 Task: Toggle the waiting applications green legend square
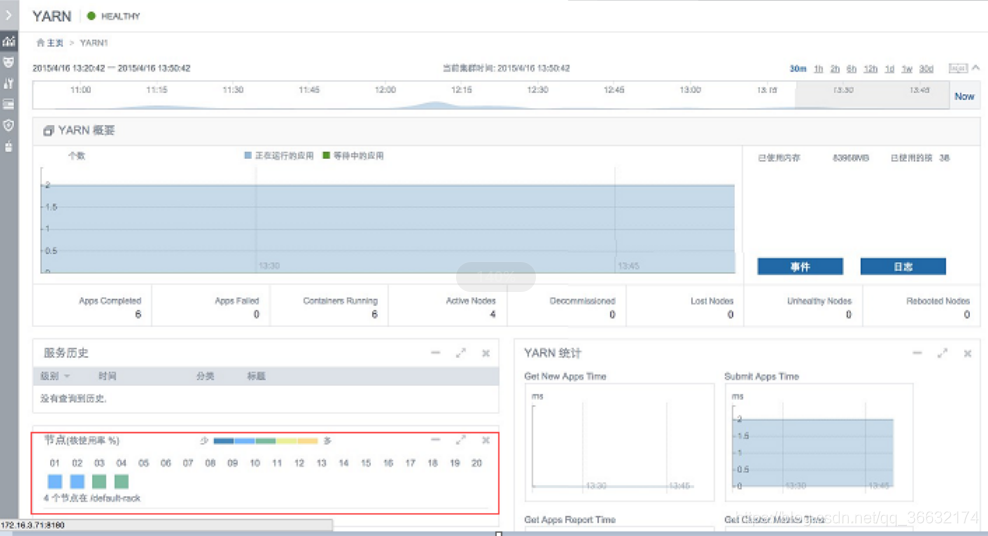click(326, 156)
